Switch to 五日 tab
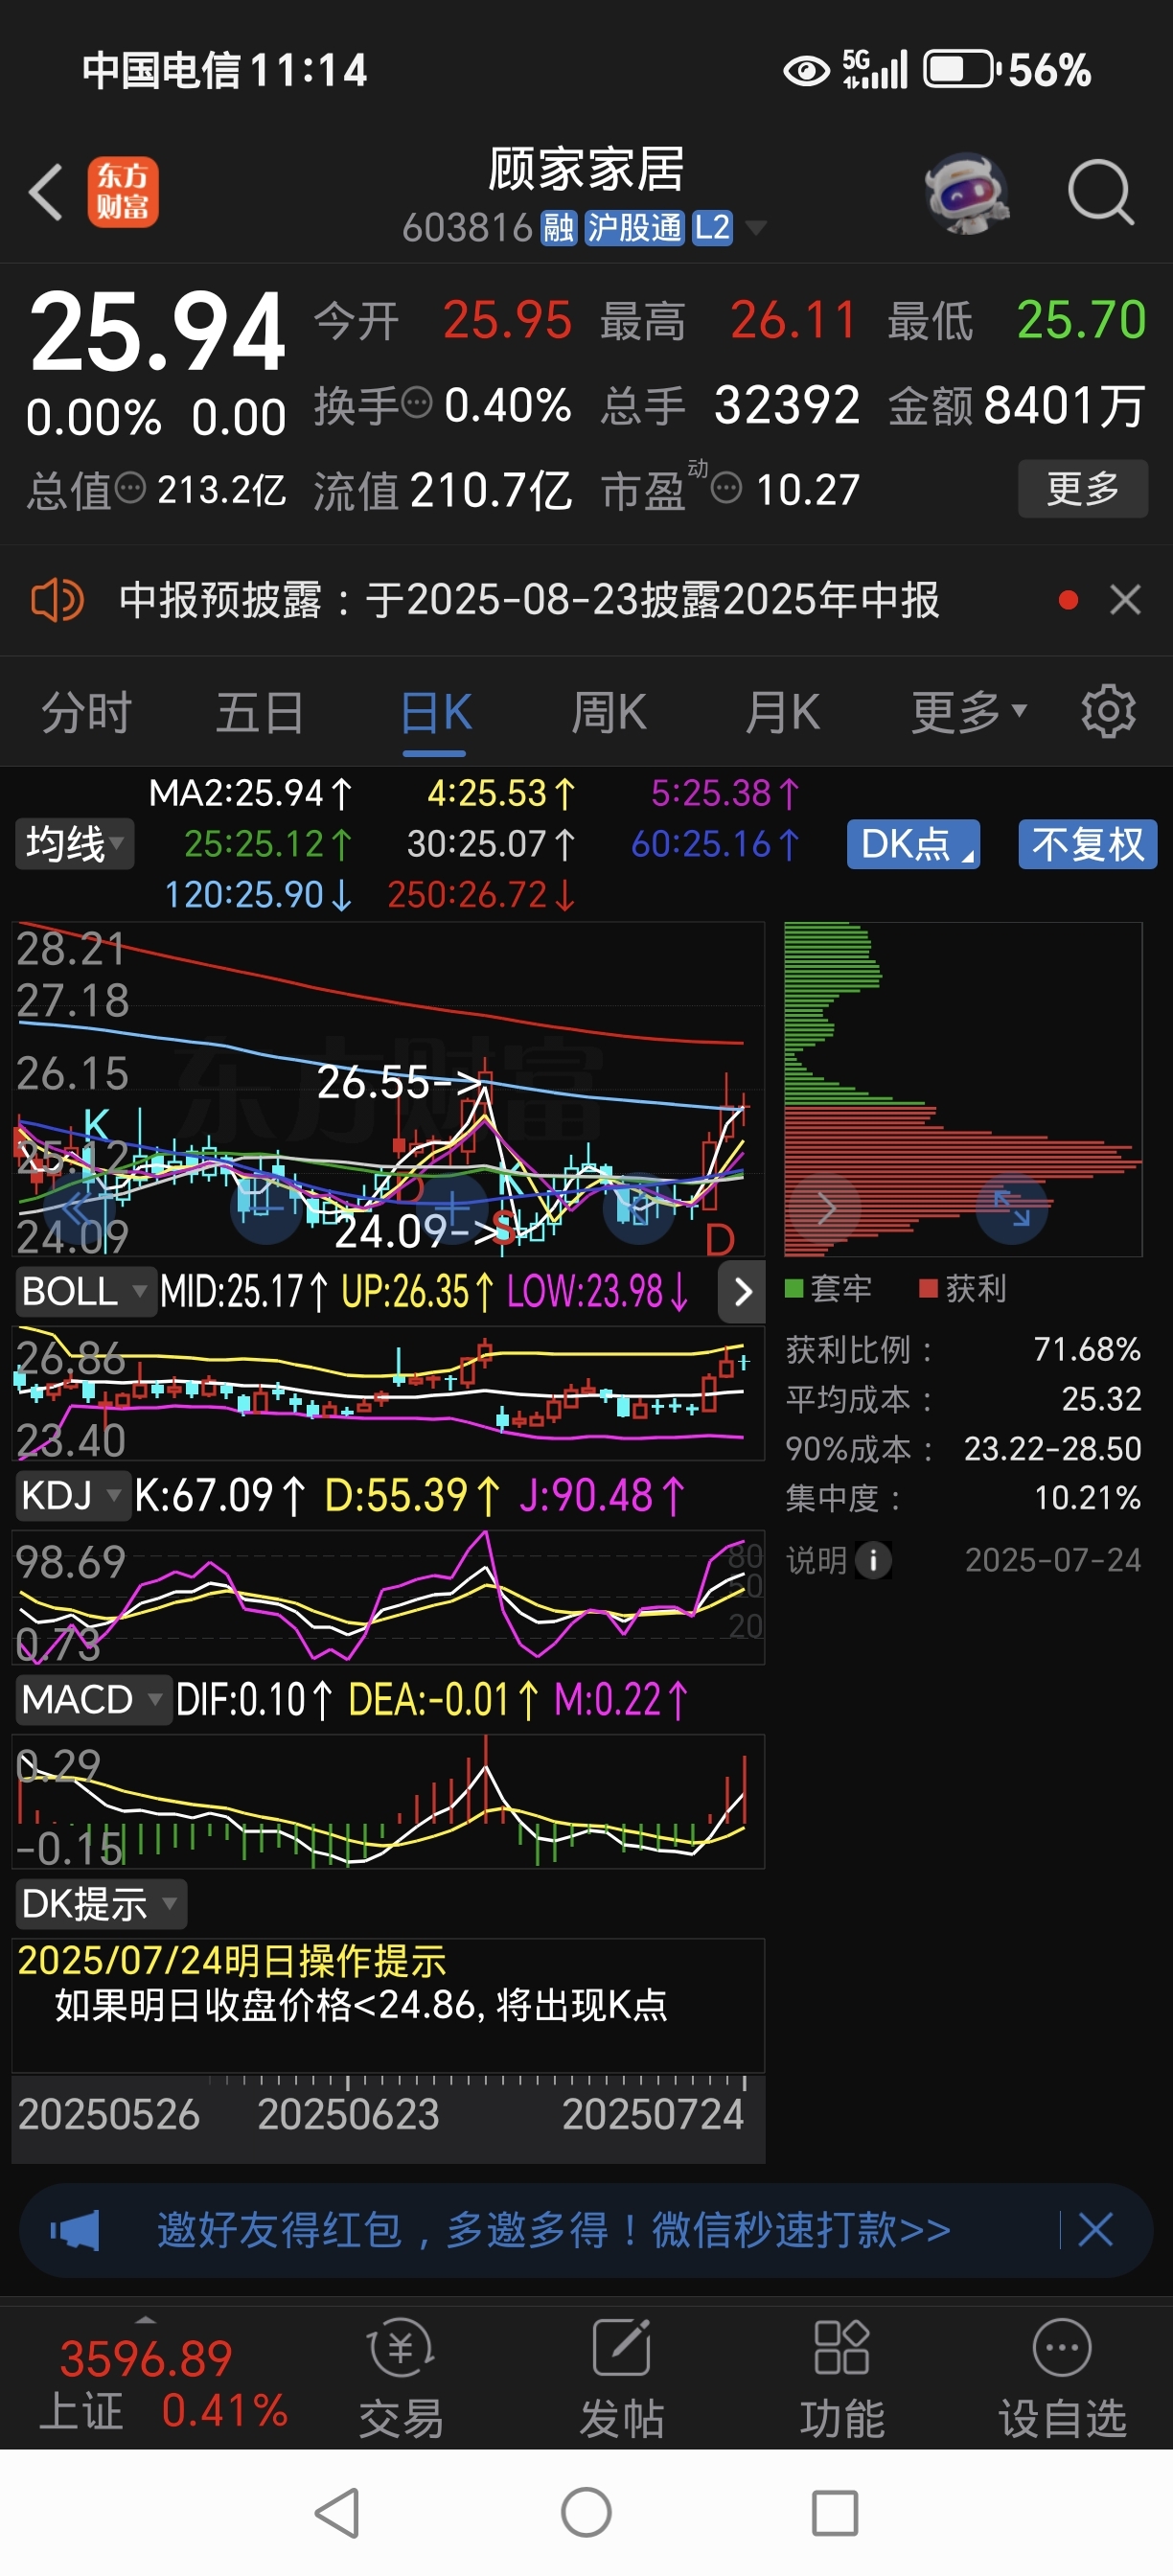This screenshot has width=1173, height=2576. (x=260, y=712)
